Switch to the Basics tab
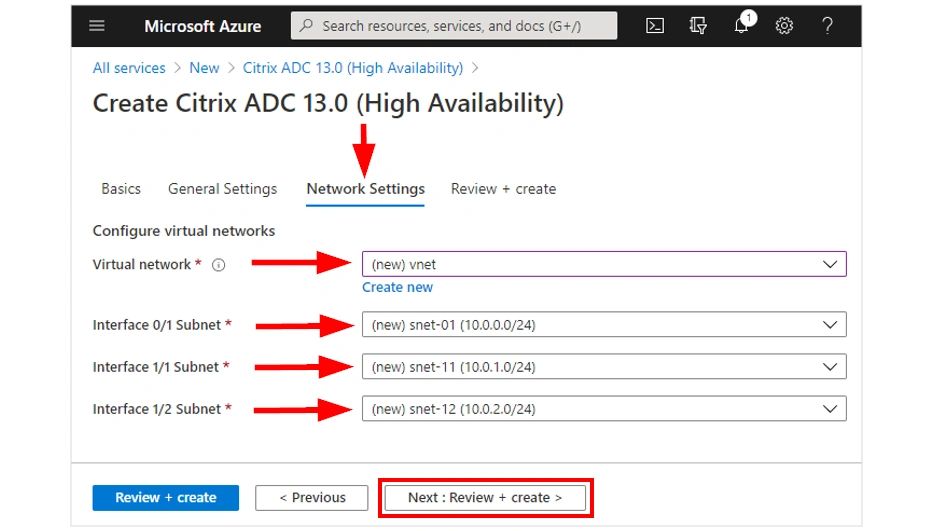Image resolution: width=935 pixels, height=531 pixels. tap(121, 189)
